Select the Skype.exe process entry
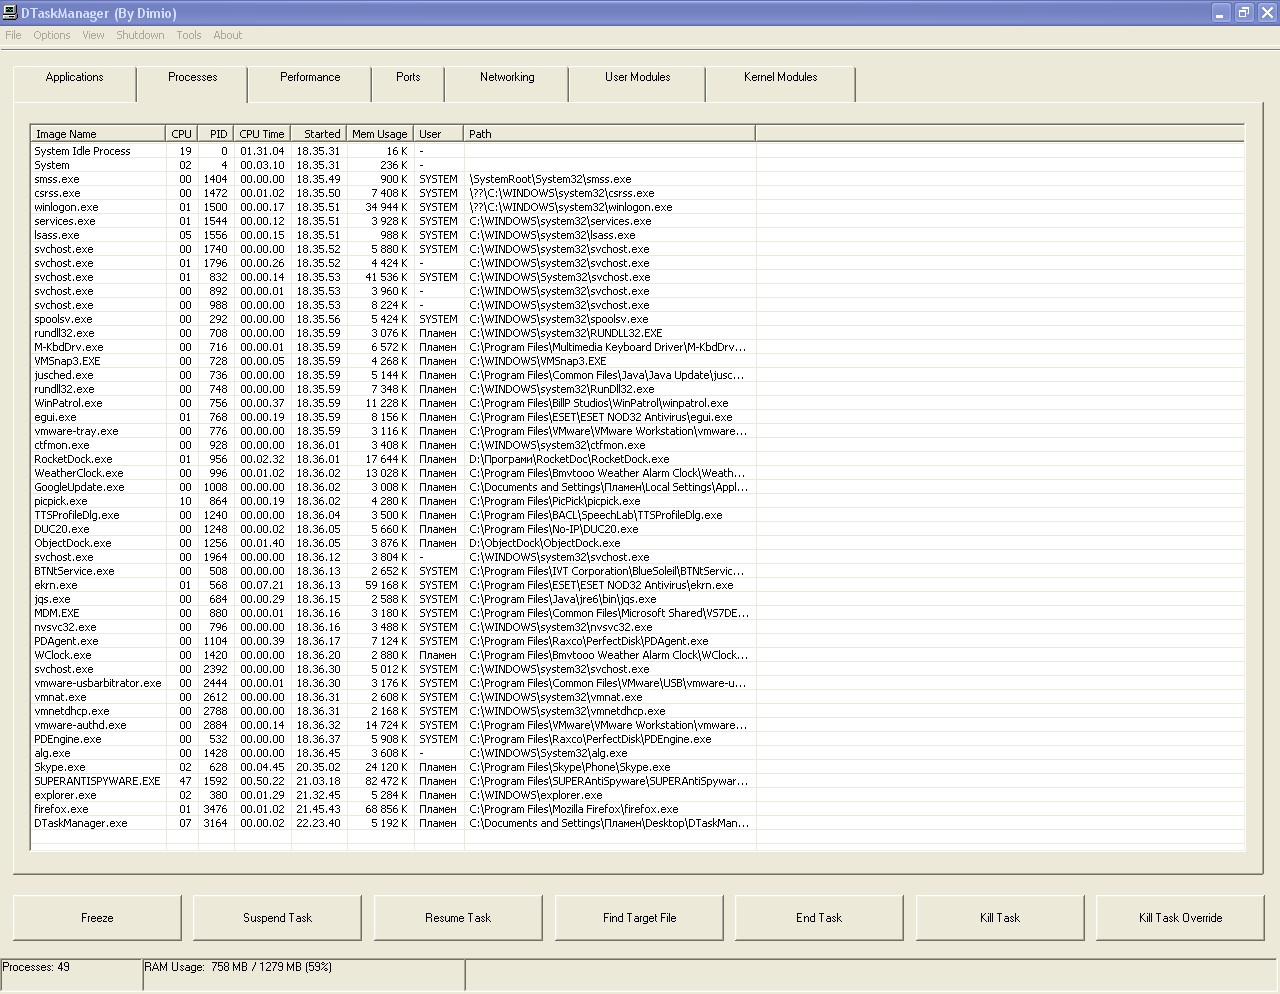Viewport: 1280px width, 994px height. (60, 768)
